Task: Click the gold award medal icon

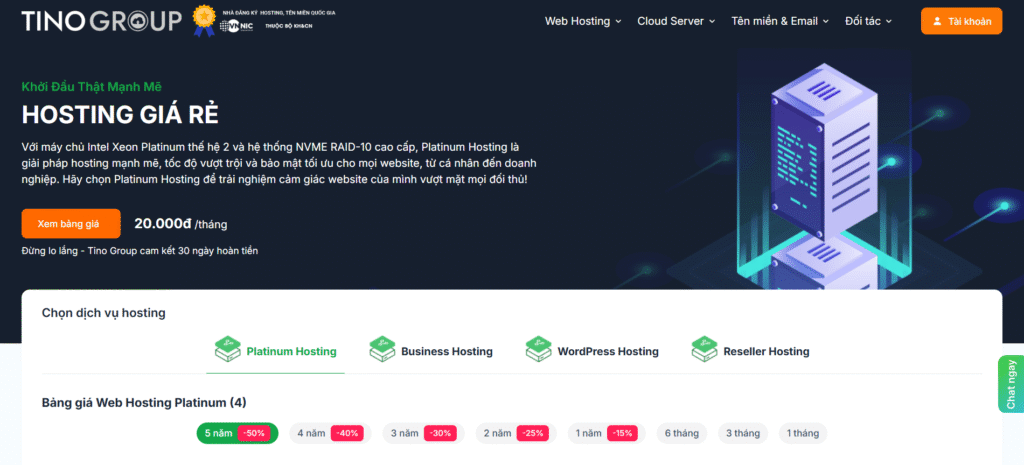Action: click(204, 20)
